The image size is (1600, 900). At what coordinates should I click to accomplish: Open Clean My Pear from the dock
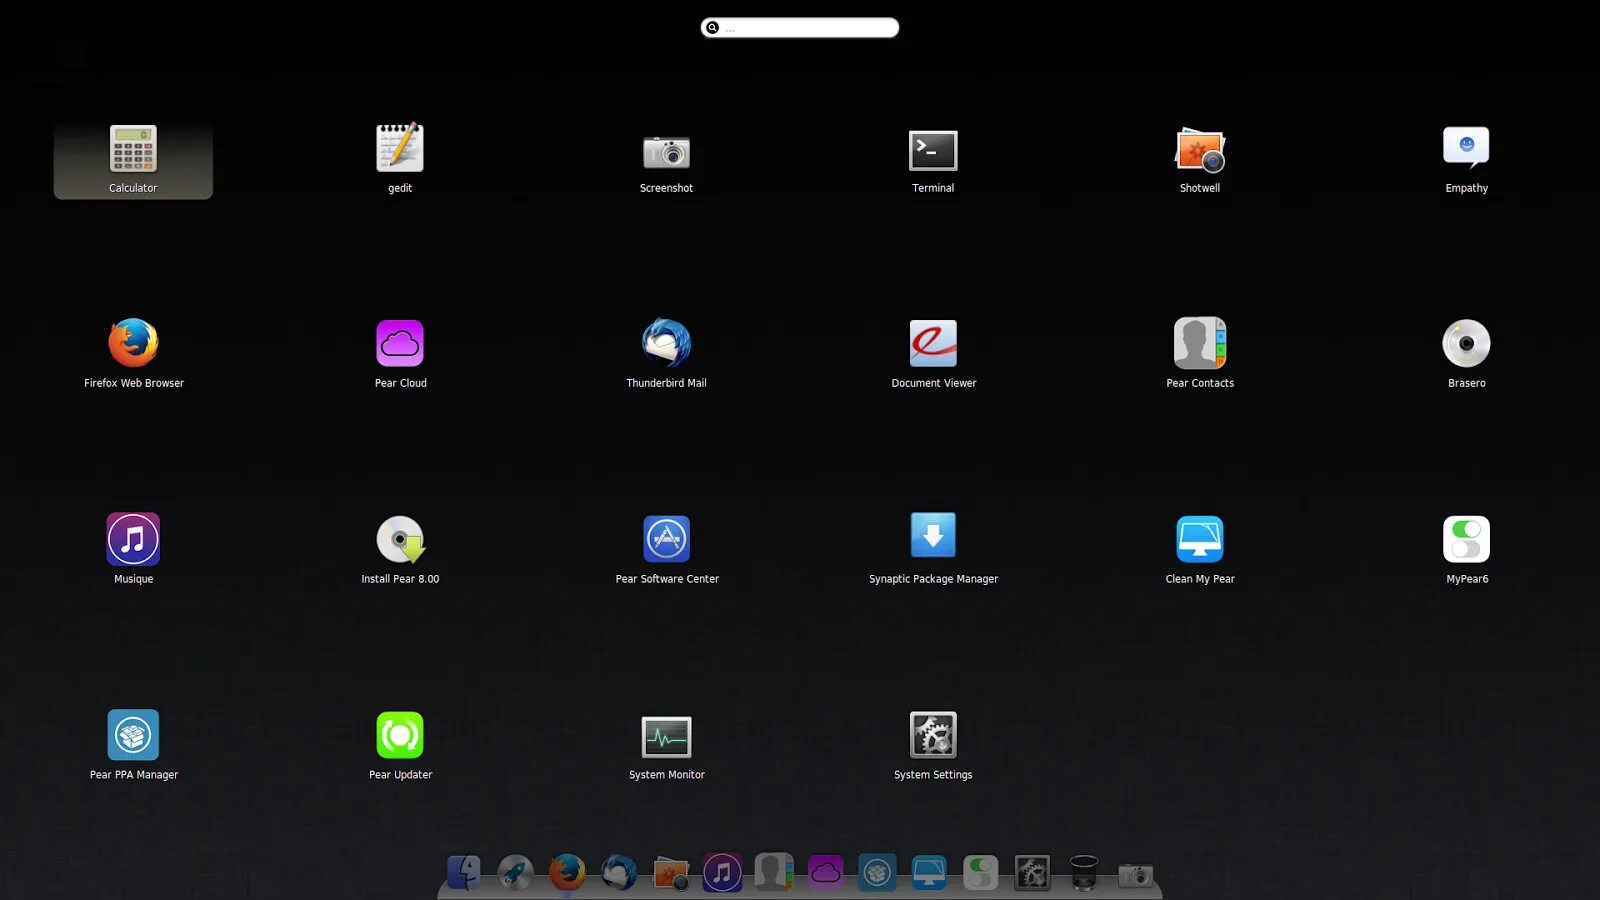pos(929,873)
